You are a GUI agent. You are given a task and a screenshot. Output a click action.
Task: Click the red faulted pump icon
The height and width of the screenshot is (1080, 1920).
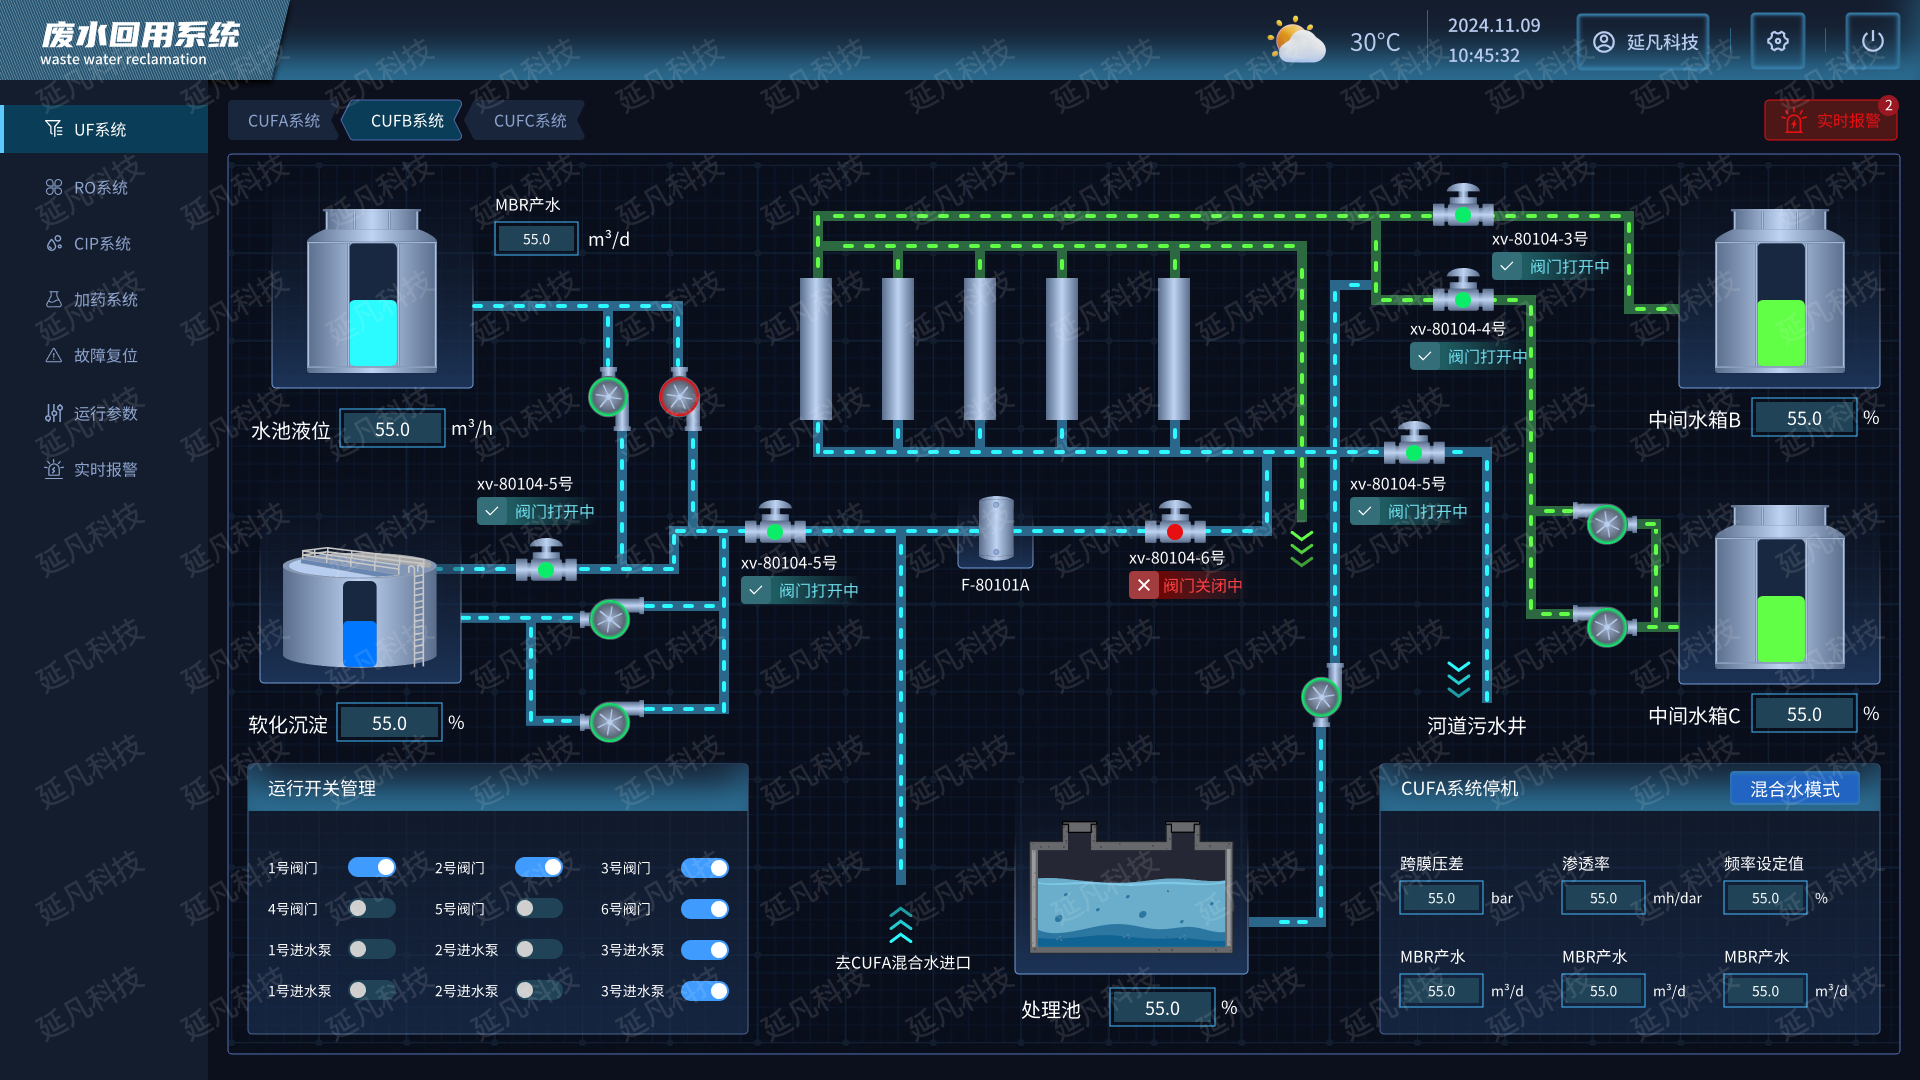point(679,397)
